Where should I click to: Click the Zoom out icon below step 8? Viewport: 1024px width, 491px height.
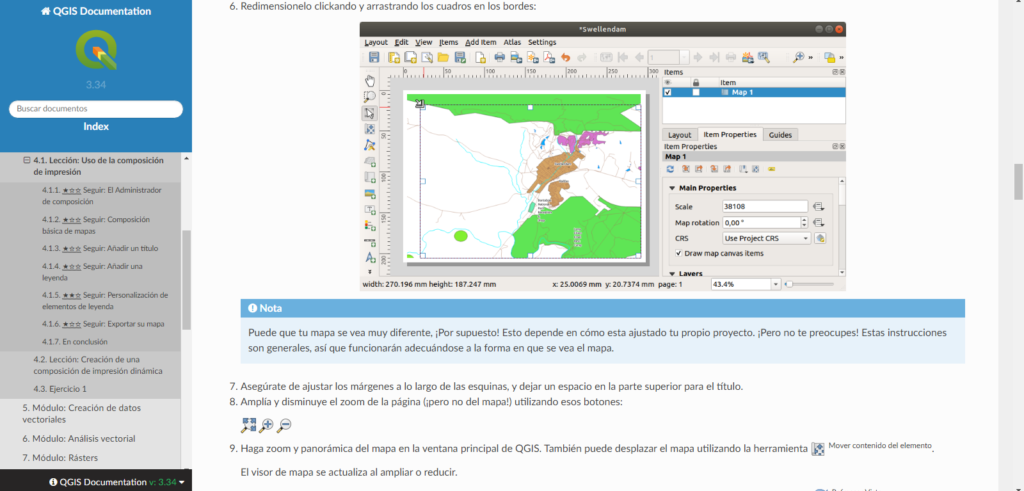(284, 426)
